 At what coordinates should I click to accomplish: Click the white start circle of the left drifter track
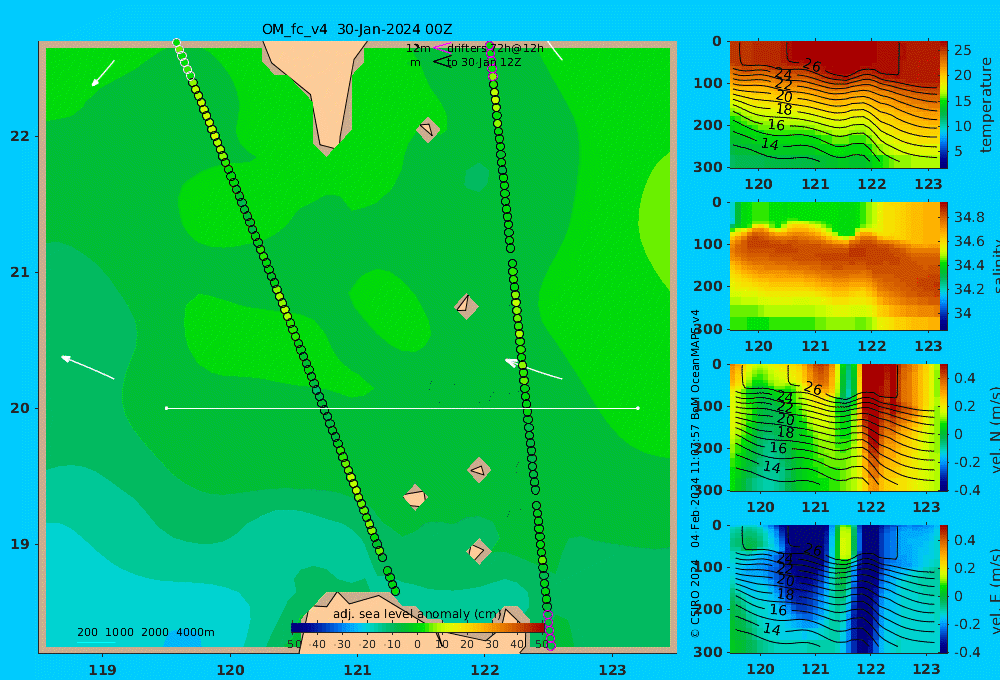[x=177, y=43]
